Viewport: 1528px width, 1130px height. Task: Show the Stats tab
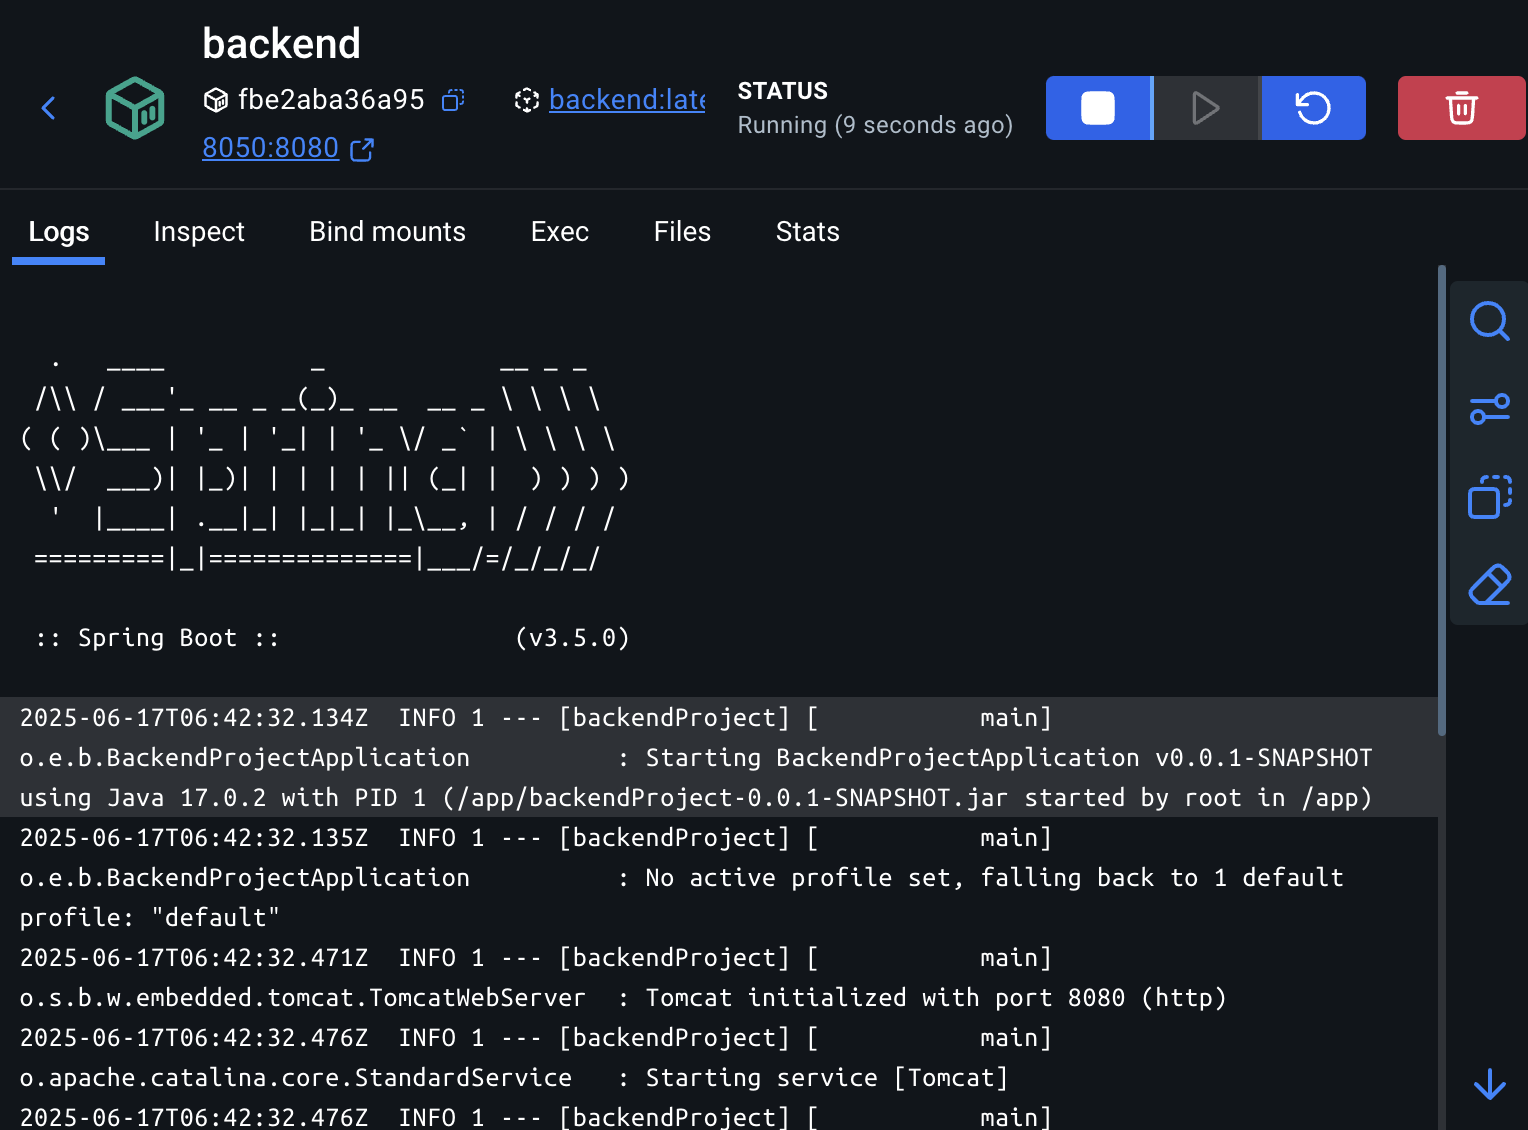click(808, 232)
